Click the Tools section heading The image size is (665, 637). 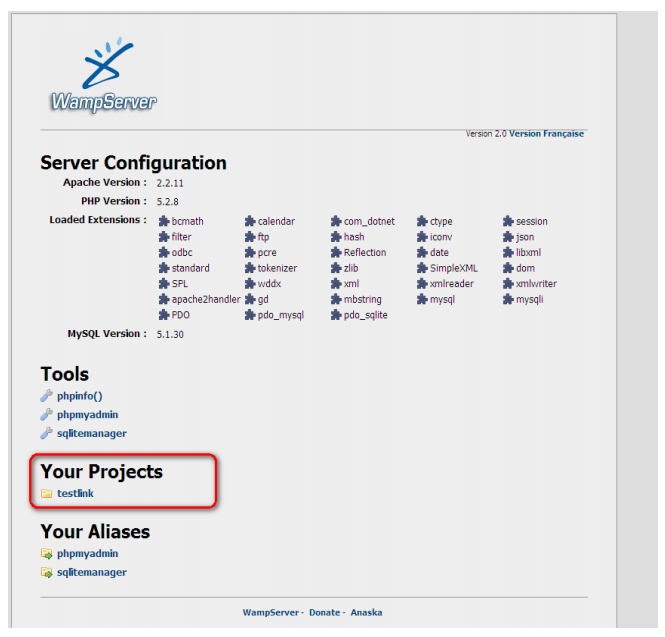[65, 374]
